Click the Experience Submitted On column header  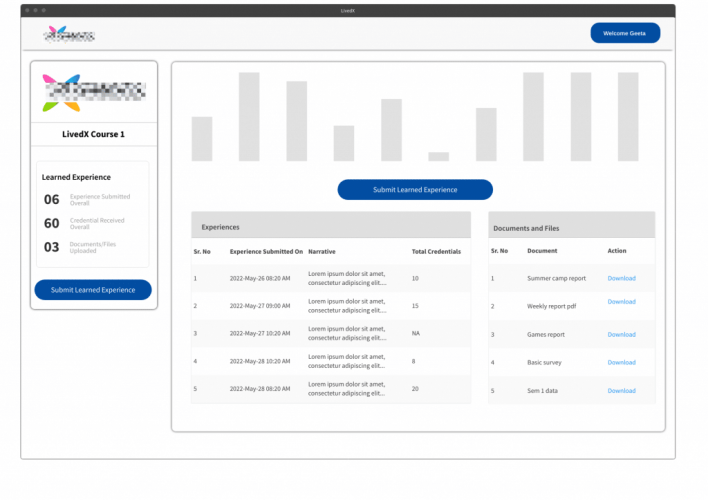point(266,252)
